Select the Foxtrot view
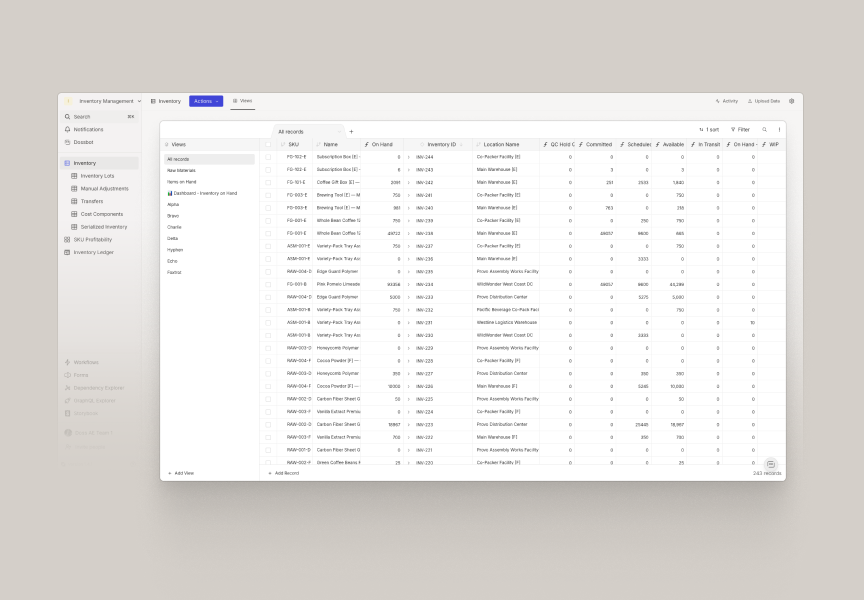864x600 pixels. 209,272
